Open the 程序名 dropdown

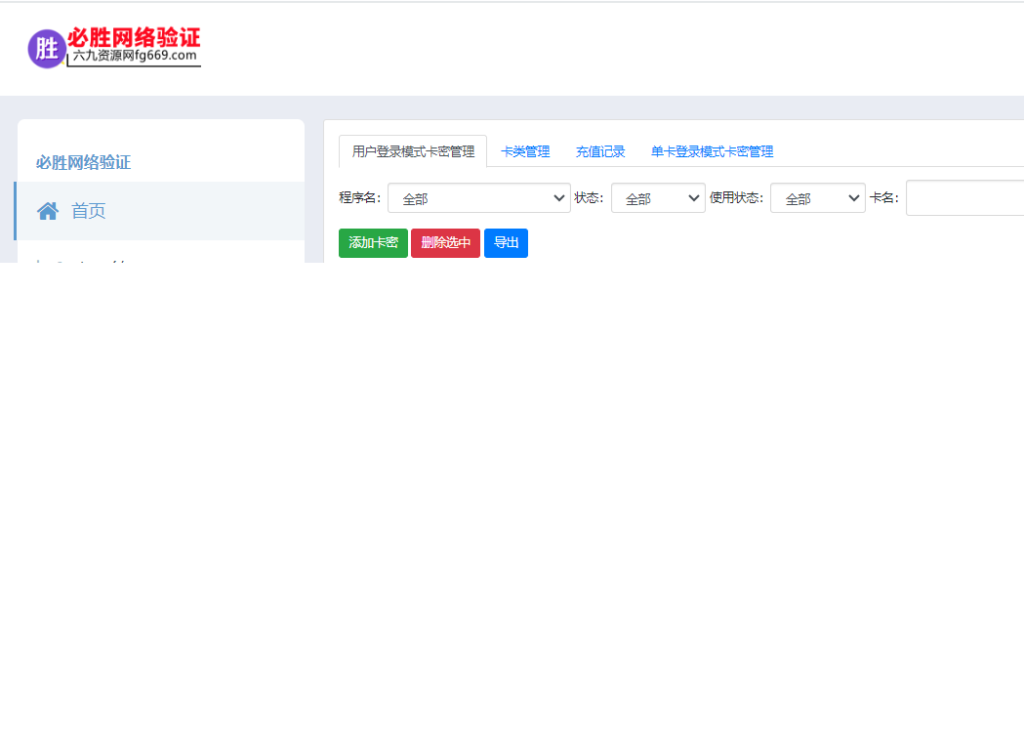coord(478,198)
